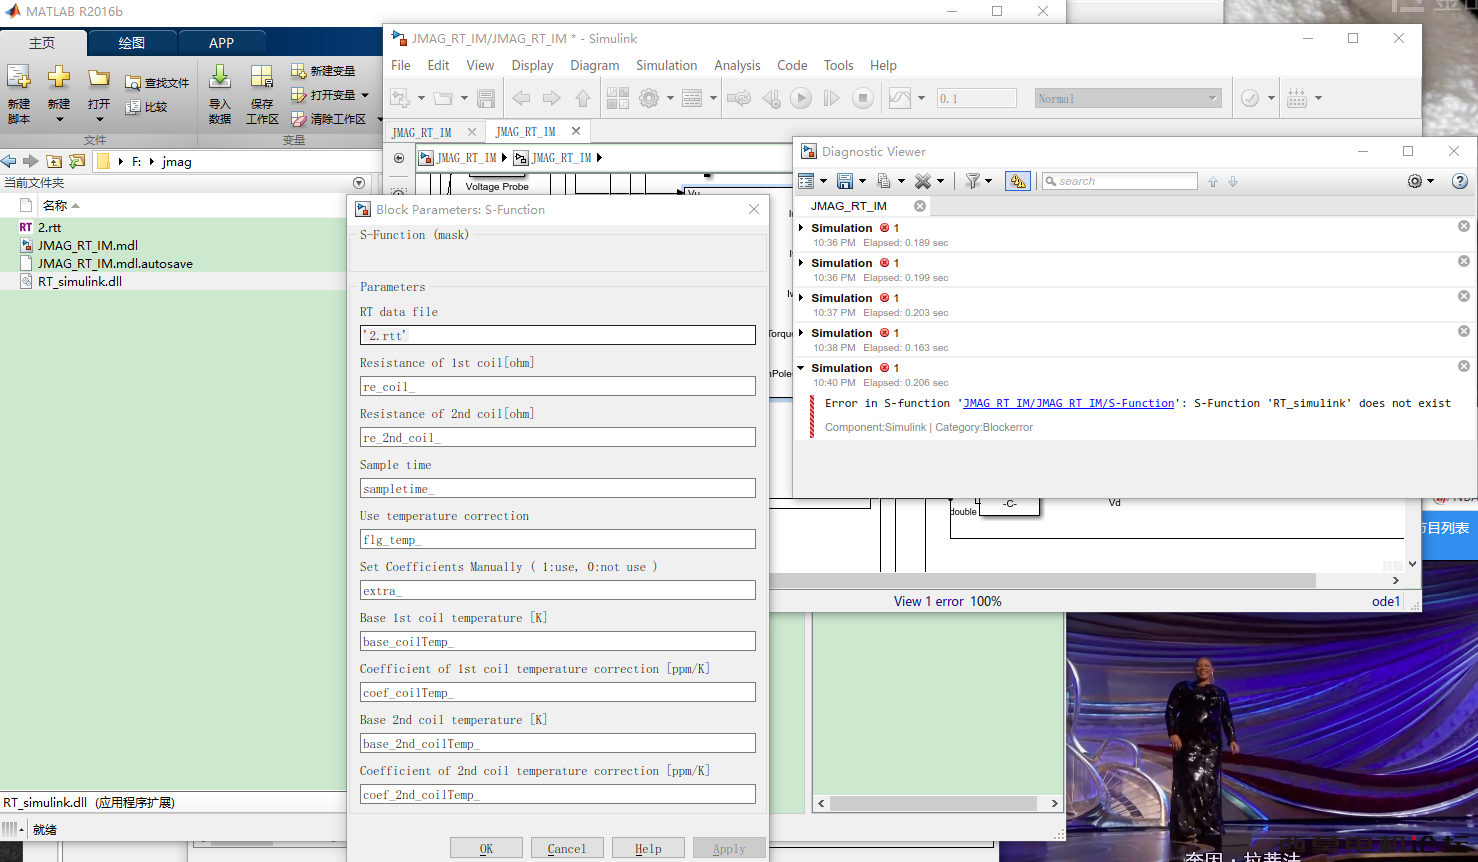Click the hide/show model browser icon

pos(399,158)
